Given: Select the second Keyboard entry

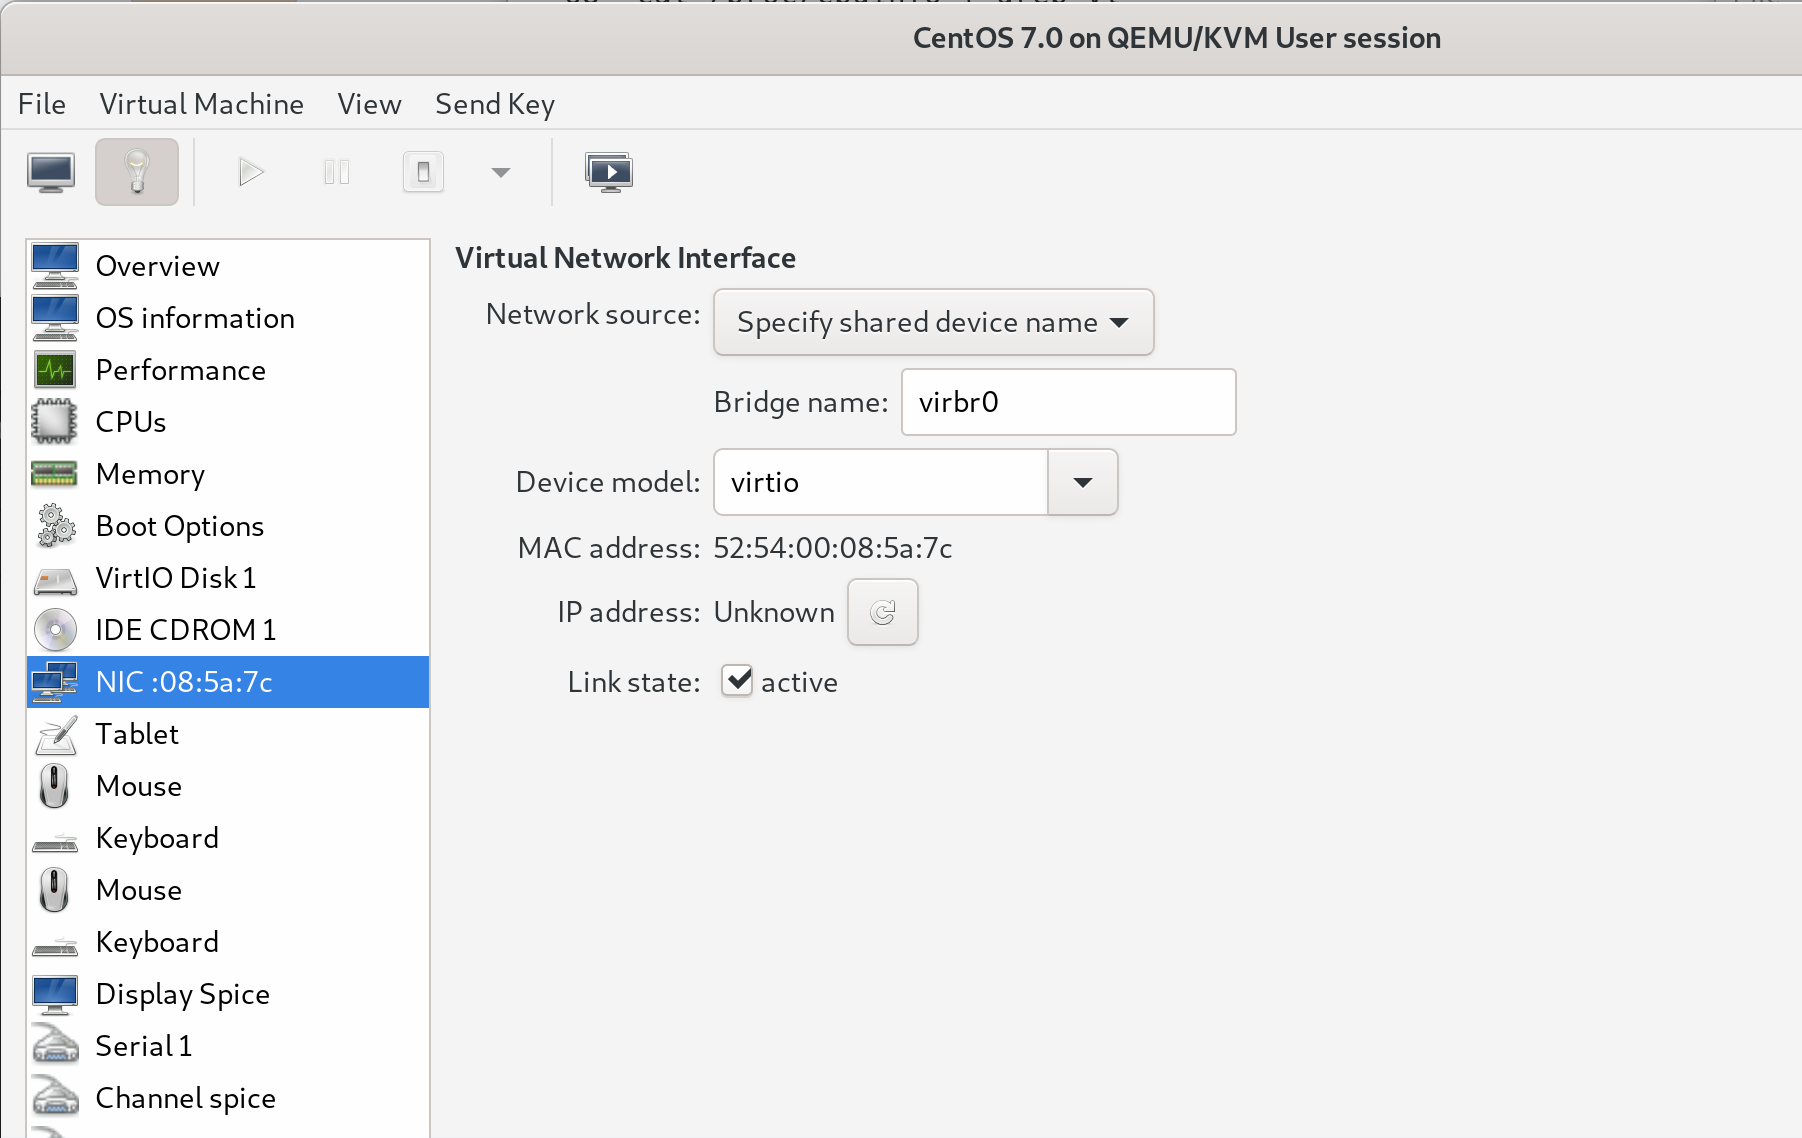Looking at the screenshot, I should pyautogui.click(x=228, y=942).
